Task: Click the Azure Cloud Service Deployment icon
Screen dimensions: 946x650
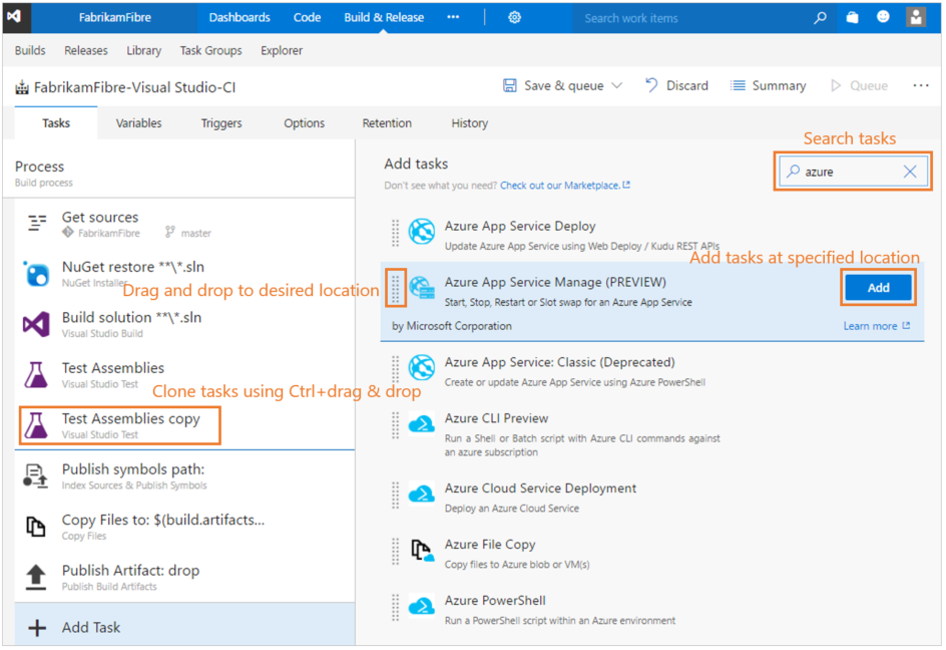Action: point(422,494)
